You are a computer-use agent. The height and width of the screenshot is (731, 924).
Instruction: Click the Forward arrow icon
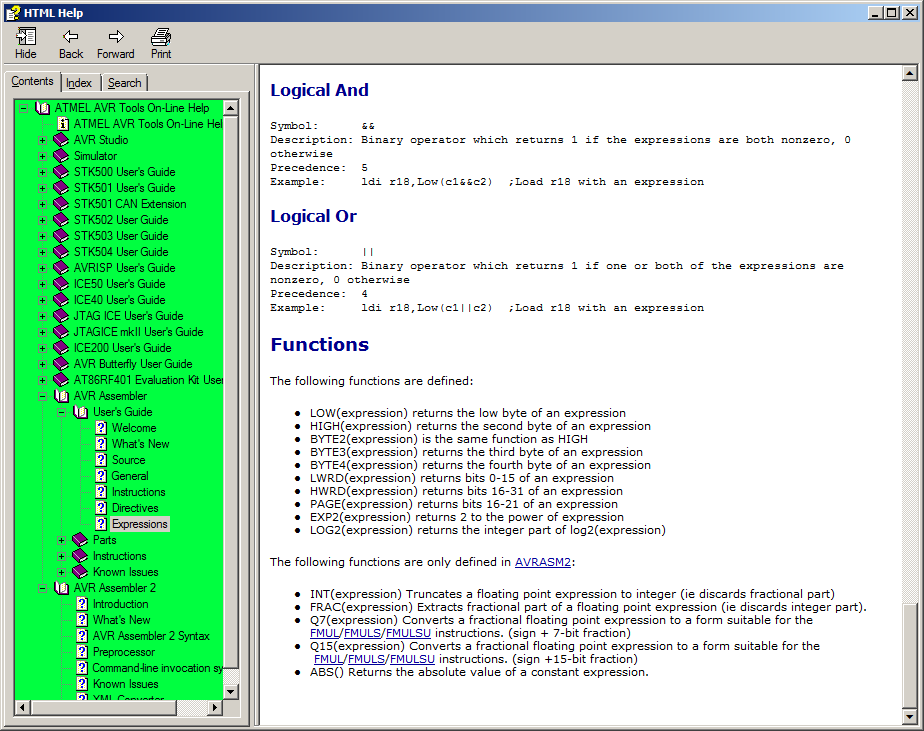tap(116, 37)
